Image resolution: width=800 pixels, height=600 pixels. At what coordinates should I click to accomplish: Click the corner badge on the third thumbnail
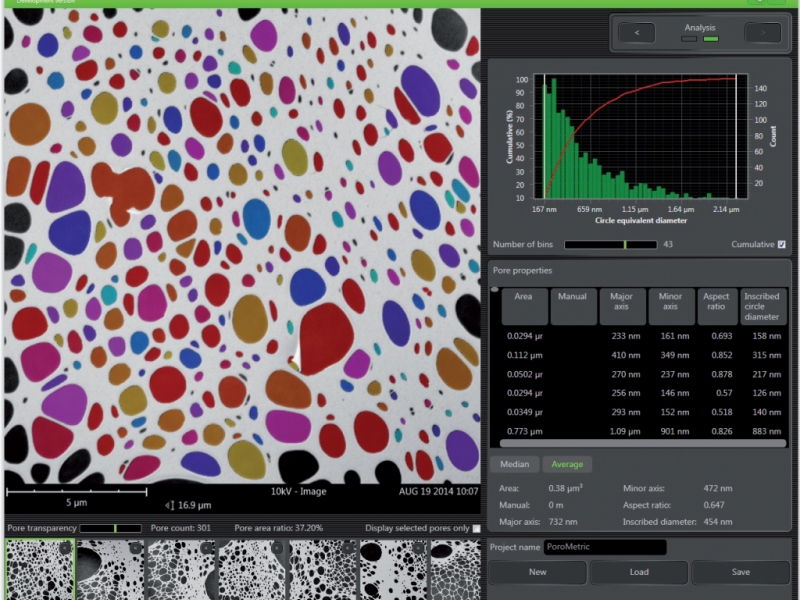[x=207, y=548]
